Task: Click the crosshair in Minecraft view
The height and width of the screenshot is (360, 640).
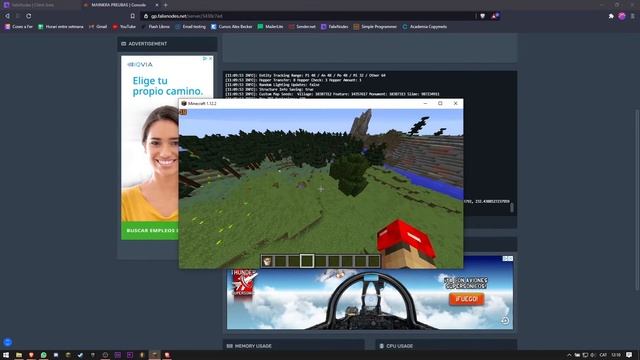Action: pyautogui.click(x=321, y=189)
